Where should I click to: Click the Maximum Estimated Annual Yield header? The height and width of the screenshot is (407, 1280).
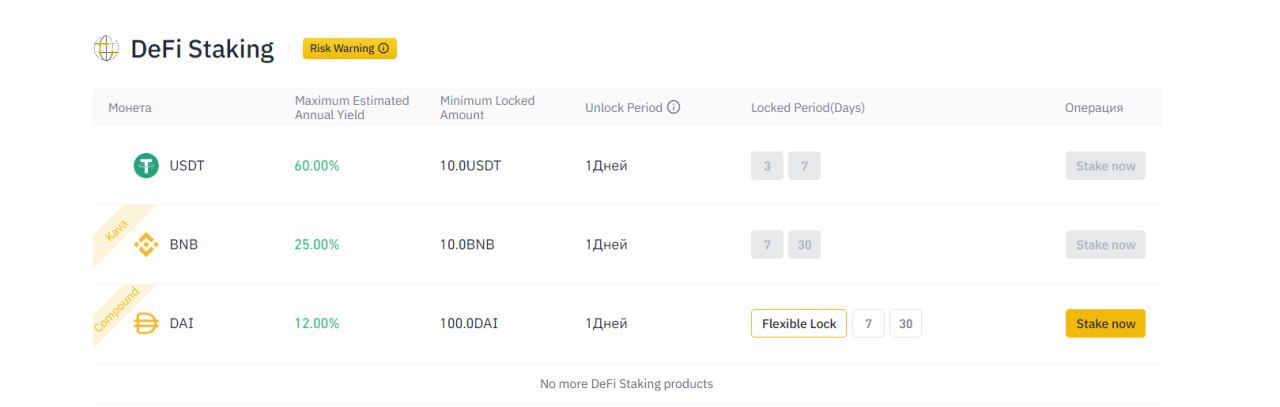click(x=352, y=108)
